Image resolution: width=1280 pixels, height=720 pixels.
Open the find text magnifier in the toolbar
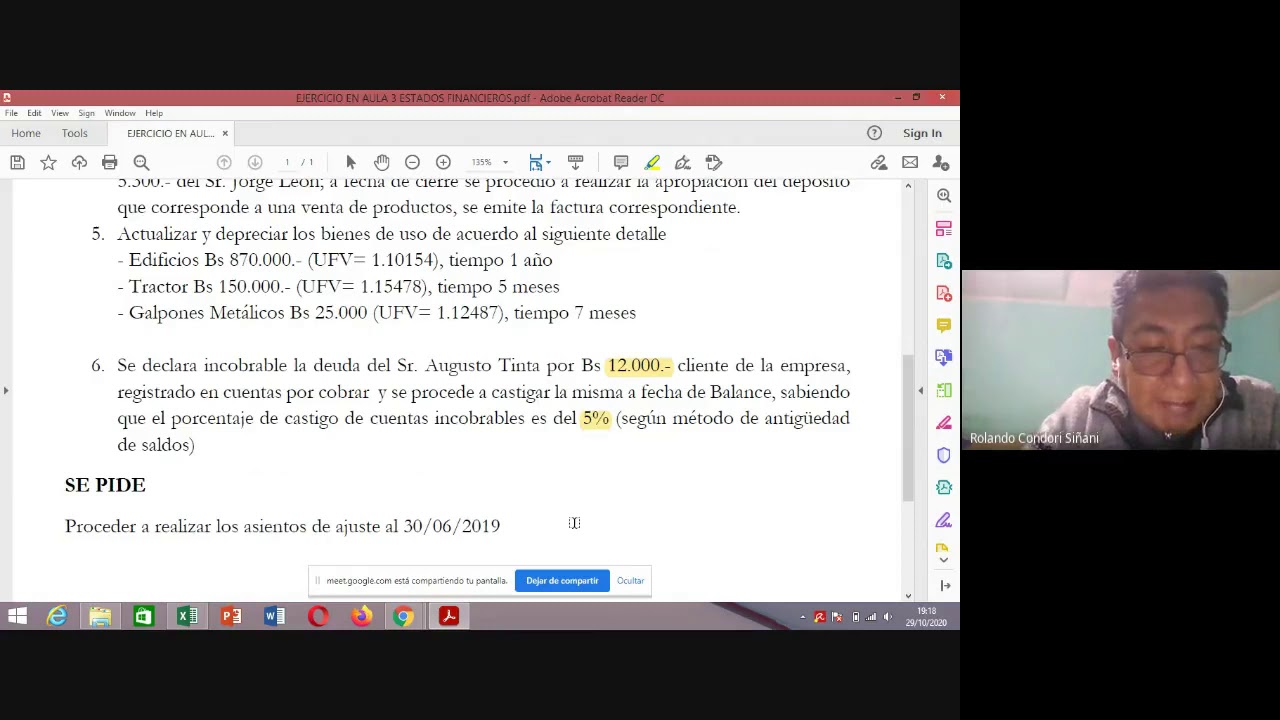[x=141, y=162]
